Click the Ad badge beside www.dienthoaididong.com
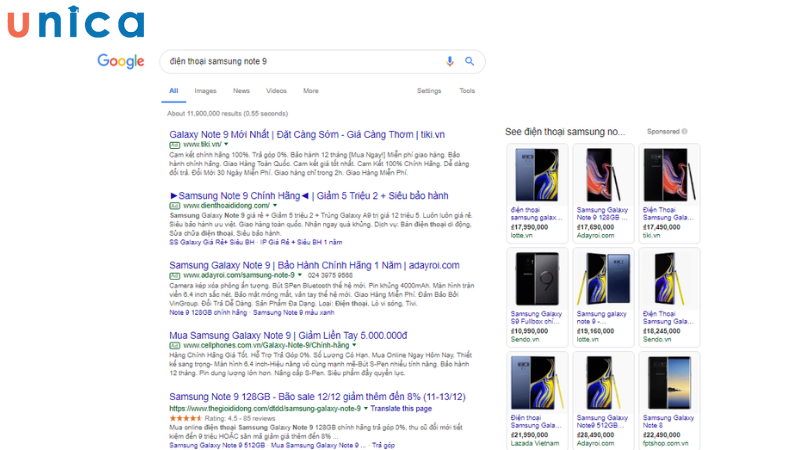The image size is (800, 450). (174, 206)
